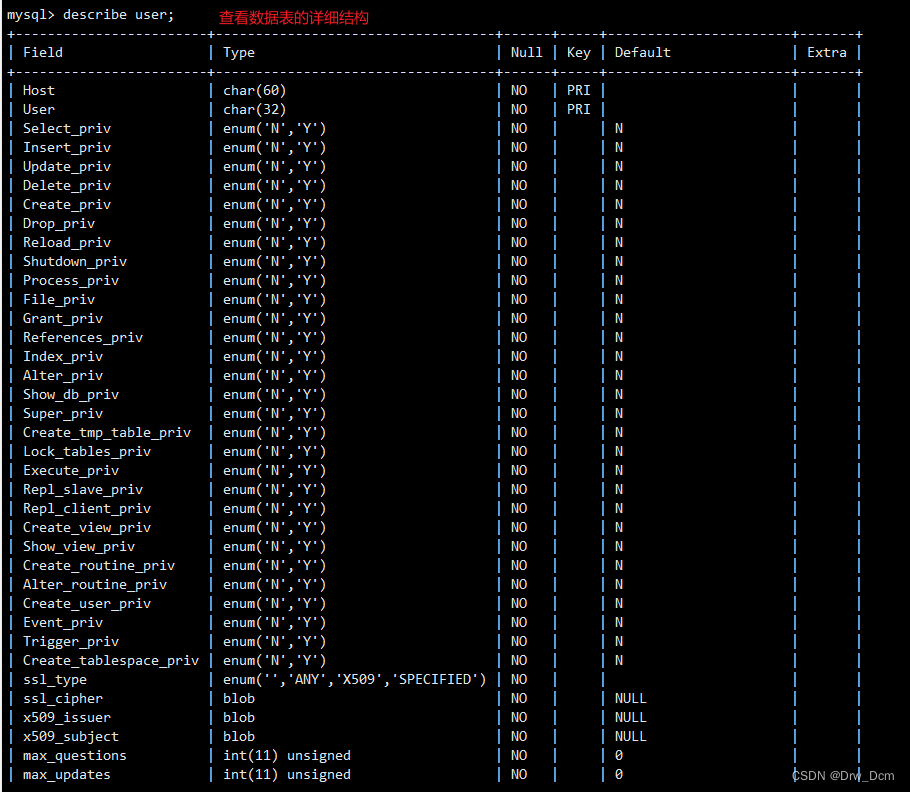910x792 pixels.
Task: Click the 'Drop_priv' field name
Action: pyautogui.click(x=59, y=224)
